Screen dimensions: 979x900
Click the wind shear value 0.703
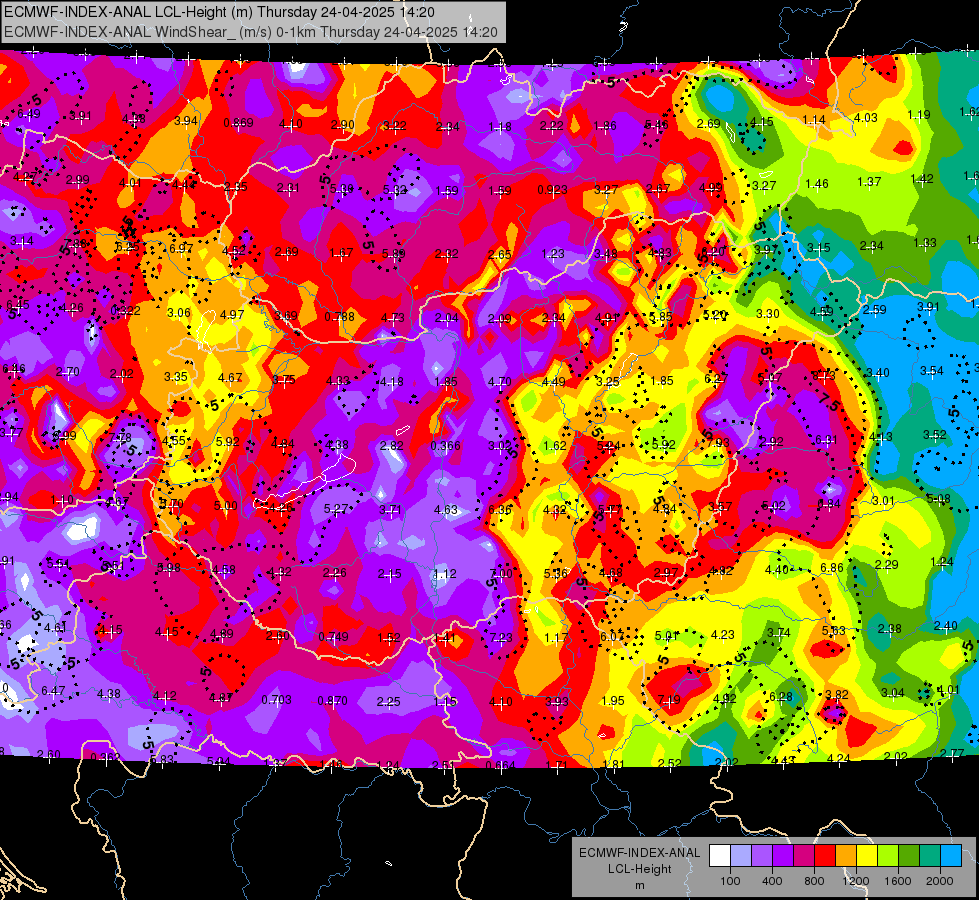click(276, 700)
